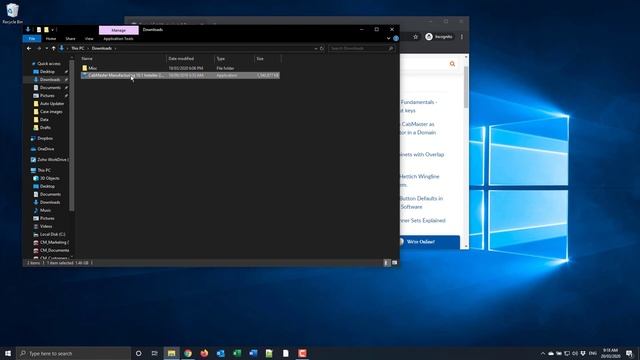
Task: Open Task View from the taskbar
Action: click(x=154, y=353)
